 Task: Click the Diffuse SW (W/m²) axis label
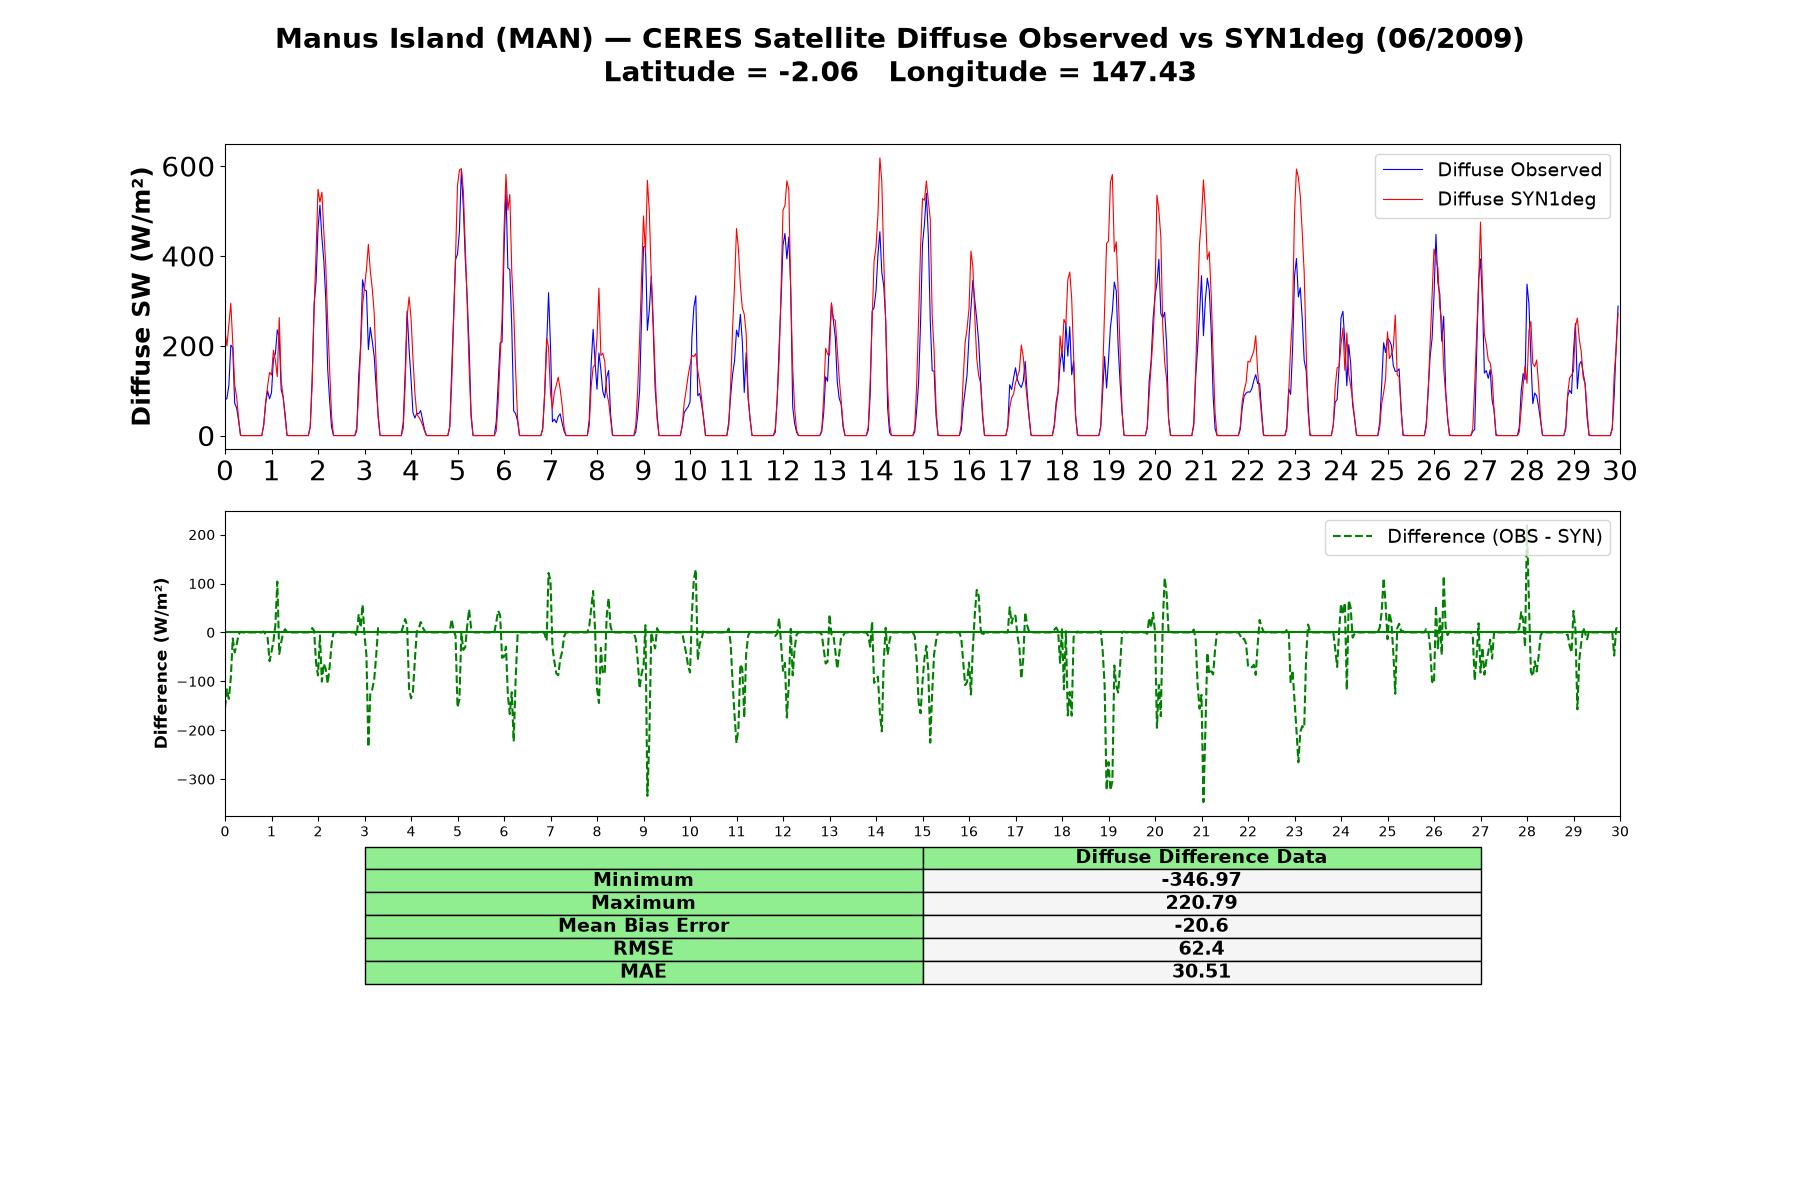[142, 296]
